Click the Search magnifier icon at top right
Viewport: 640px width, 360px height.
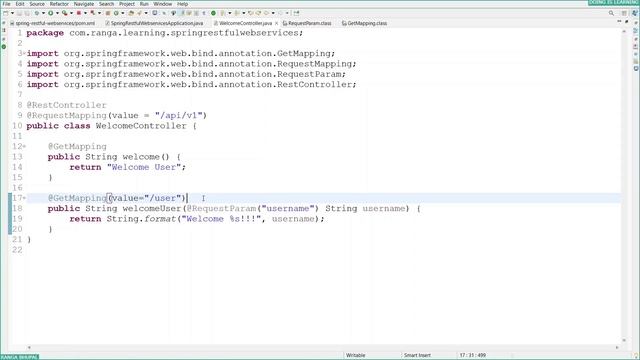click(611, 13)
